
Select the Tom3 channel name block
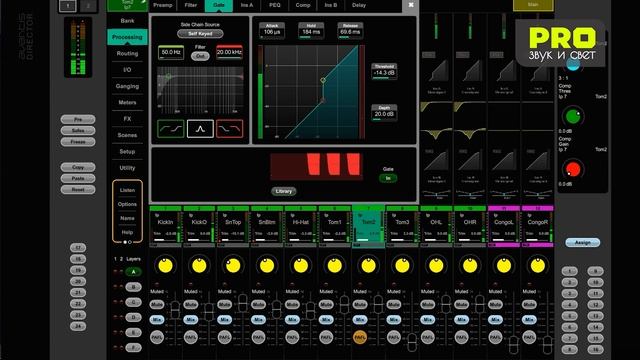(x=402, y=227)
